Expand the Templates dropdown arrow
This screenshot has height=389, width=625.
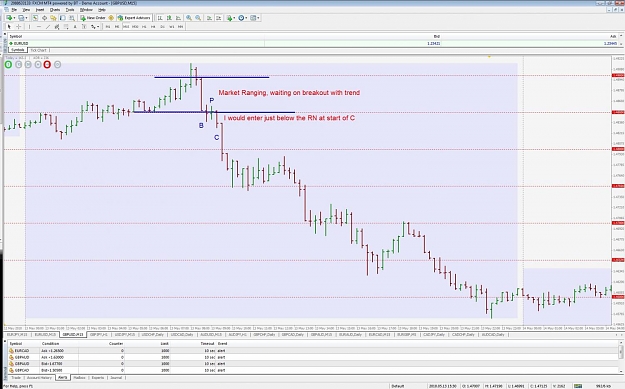tap(258, 18)
